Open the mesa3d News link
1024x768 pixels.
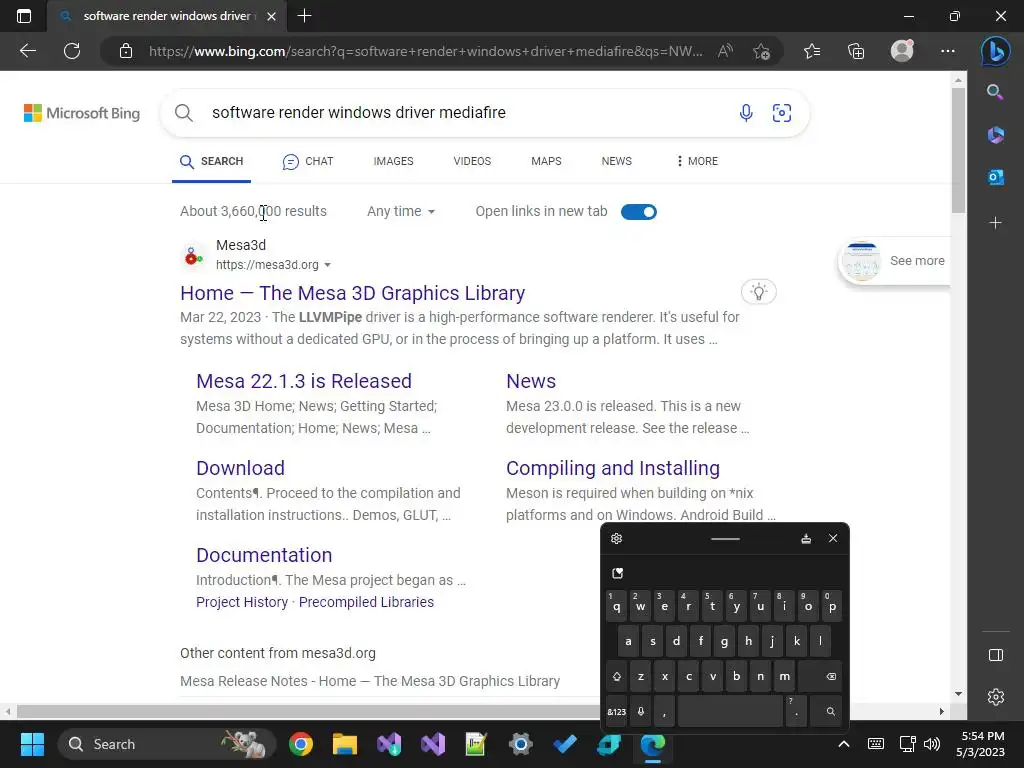click(531, 381)
